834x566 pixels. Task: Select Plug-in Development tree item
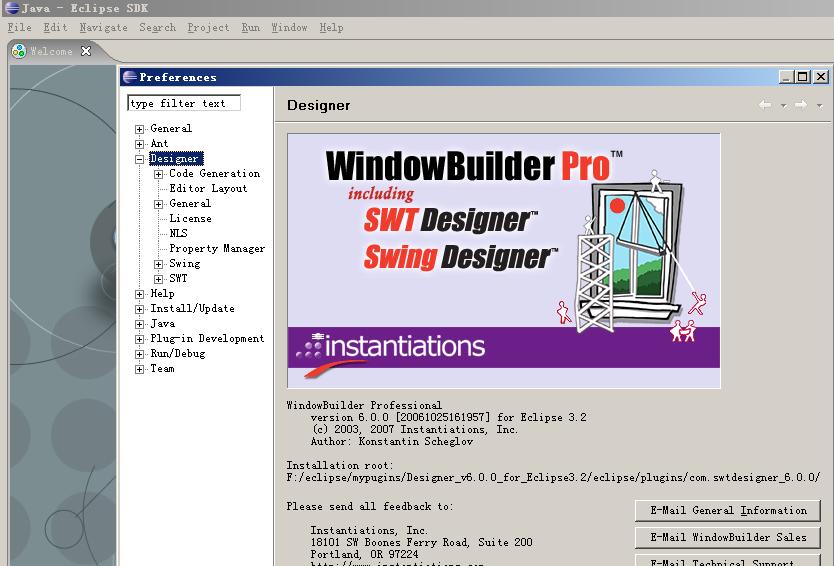click(x=207, y=338)
